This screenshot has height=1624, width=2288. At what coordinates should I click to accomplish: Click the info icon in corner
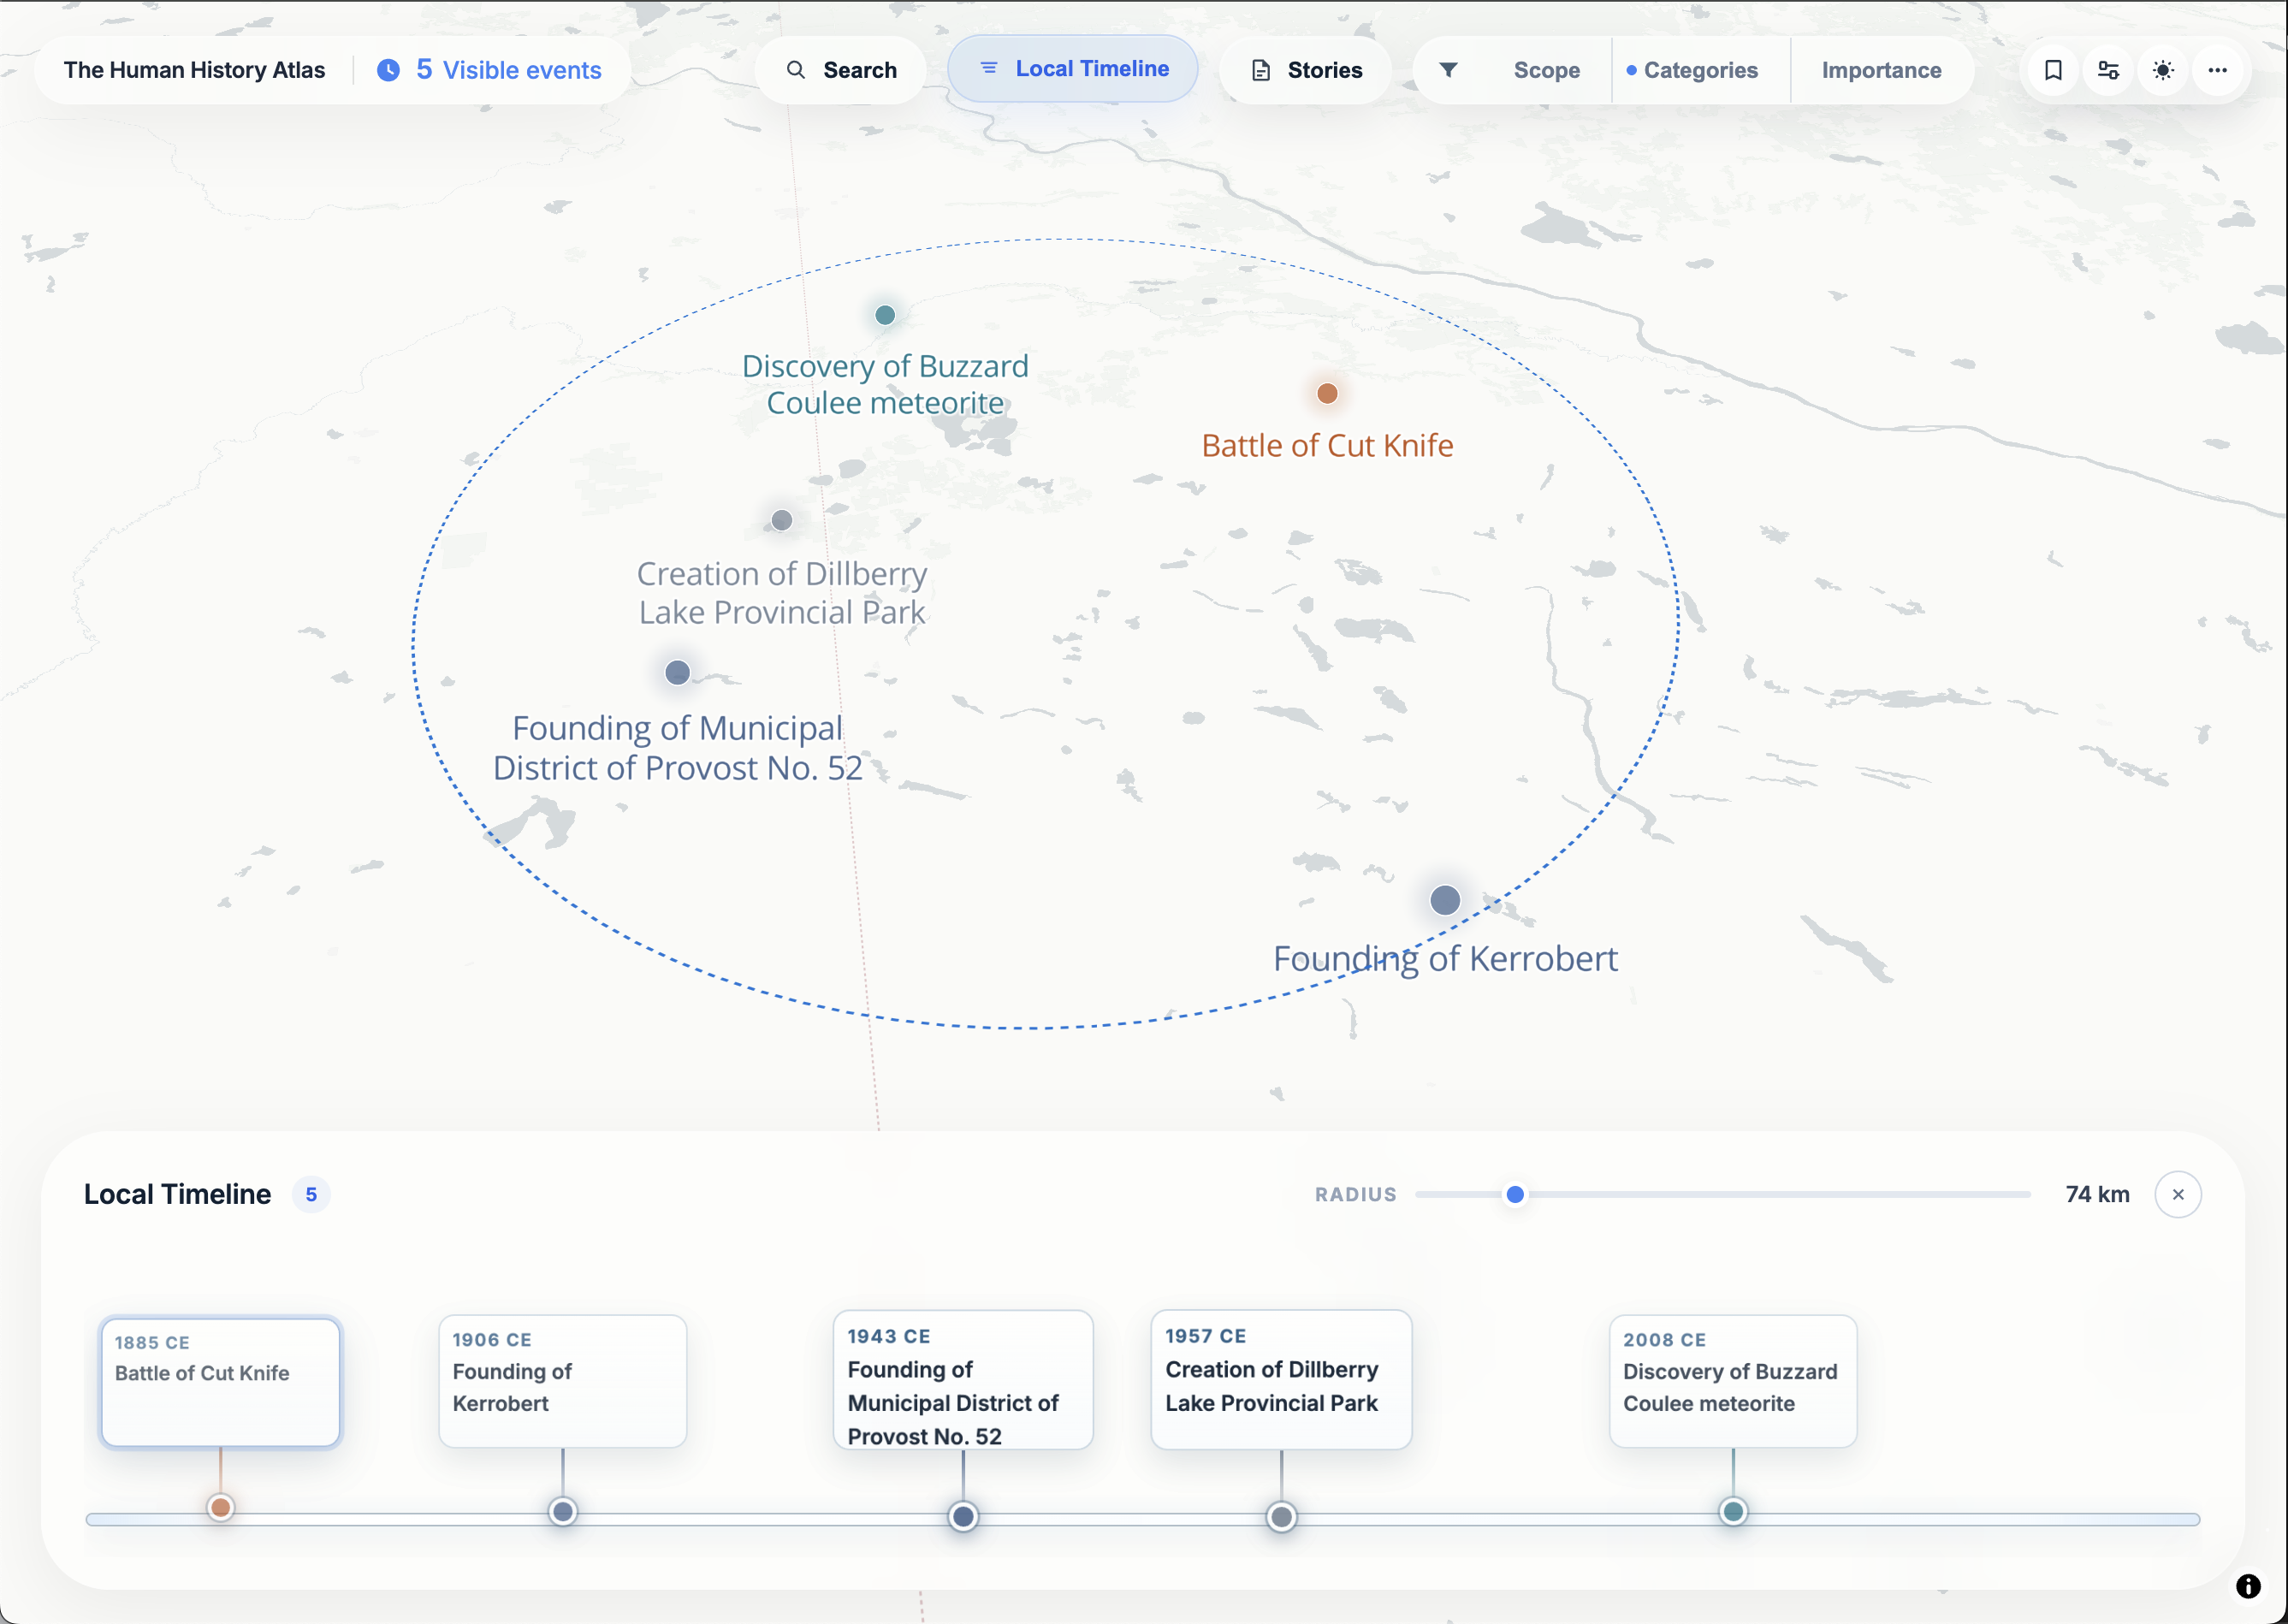pos(2247,1586)
